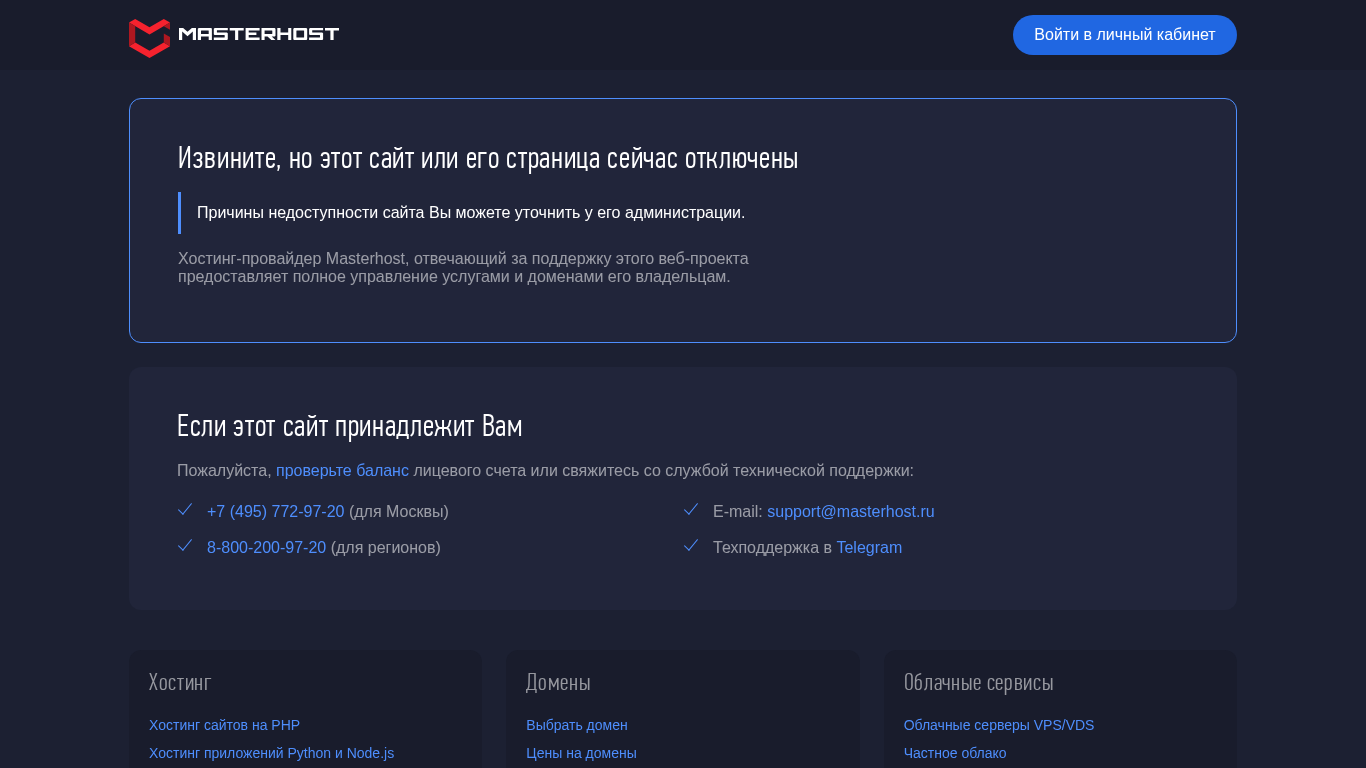Click the checkmark icon beside the E-mail line
The image size is (1366, 768).
coord(691,510)
